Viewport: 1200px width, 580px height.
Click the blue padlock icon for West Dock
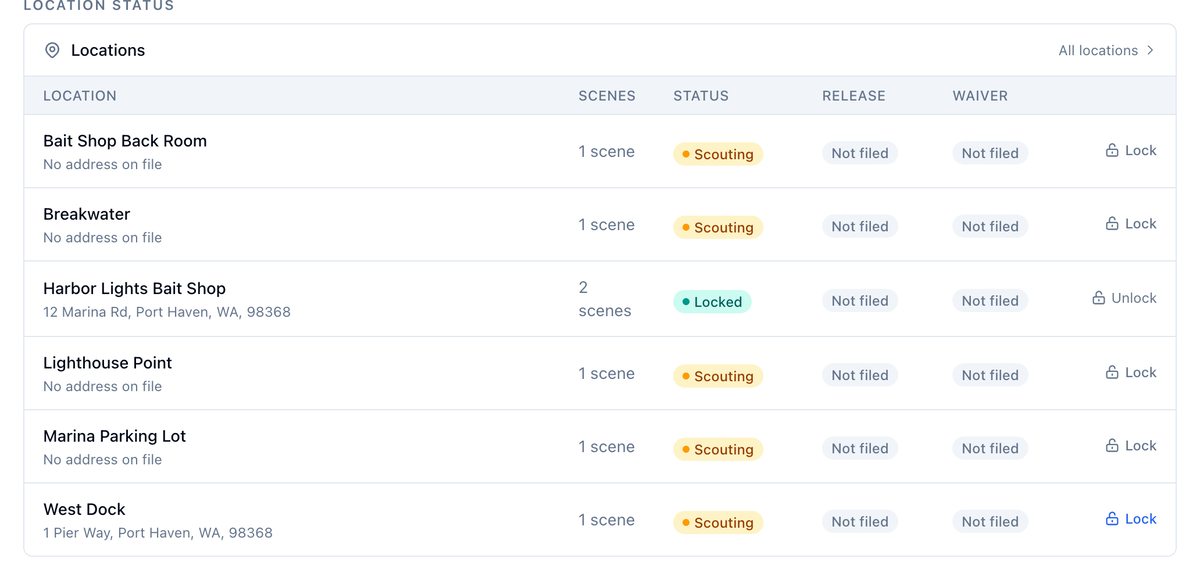[x=1112, y=519]
